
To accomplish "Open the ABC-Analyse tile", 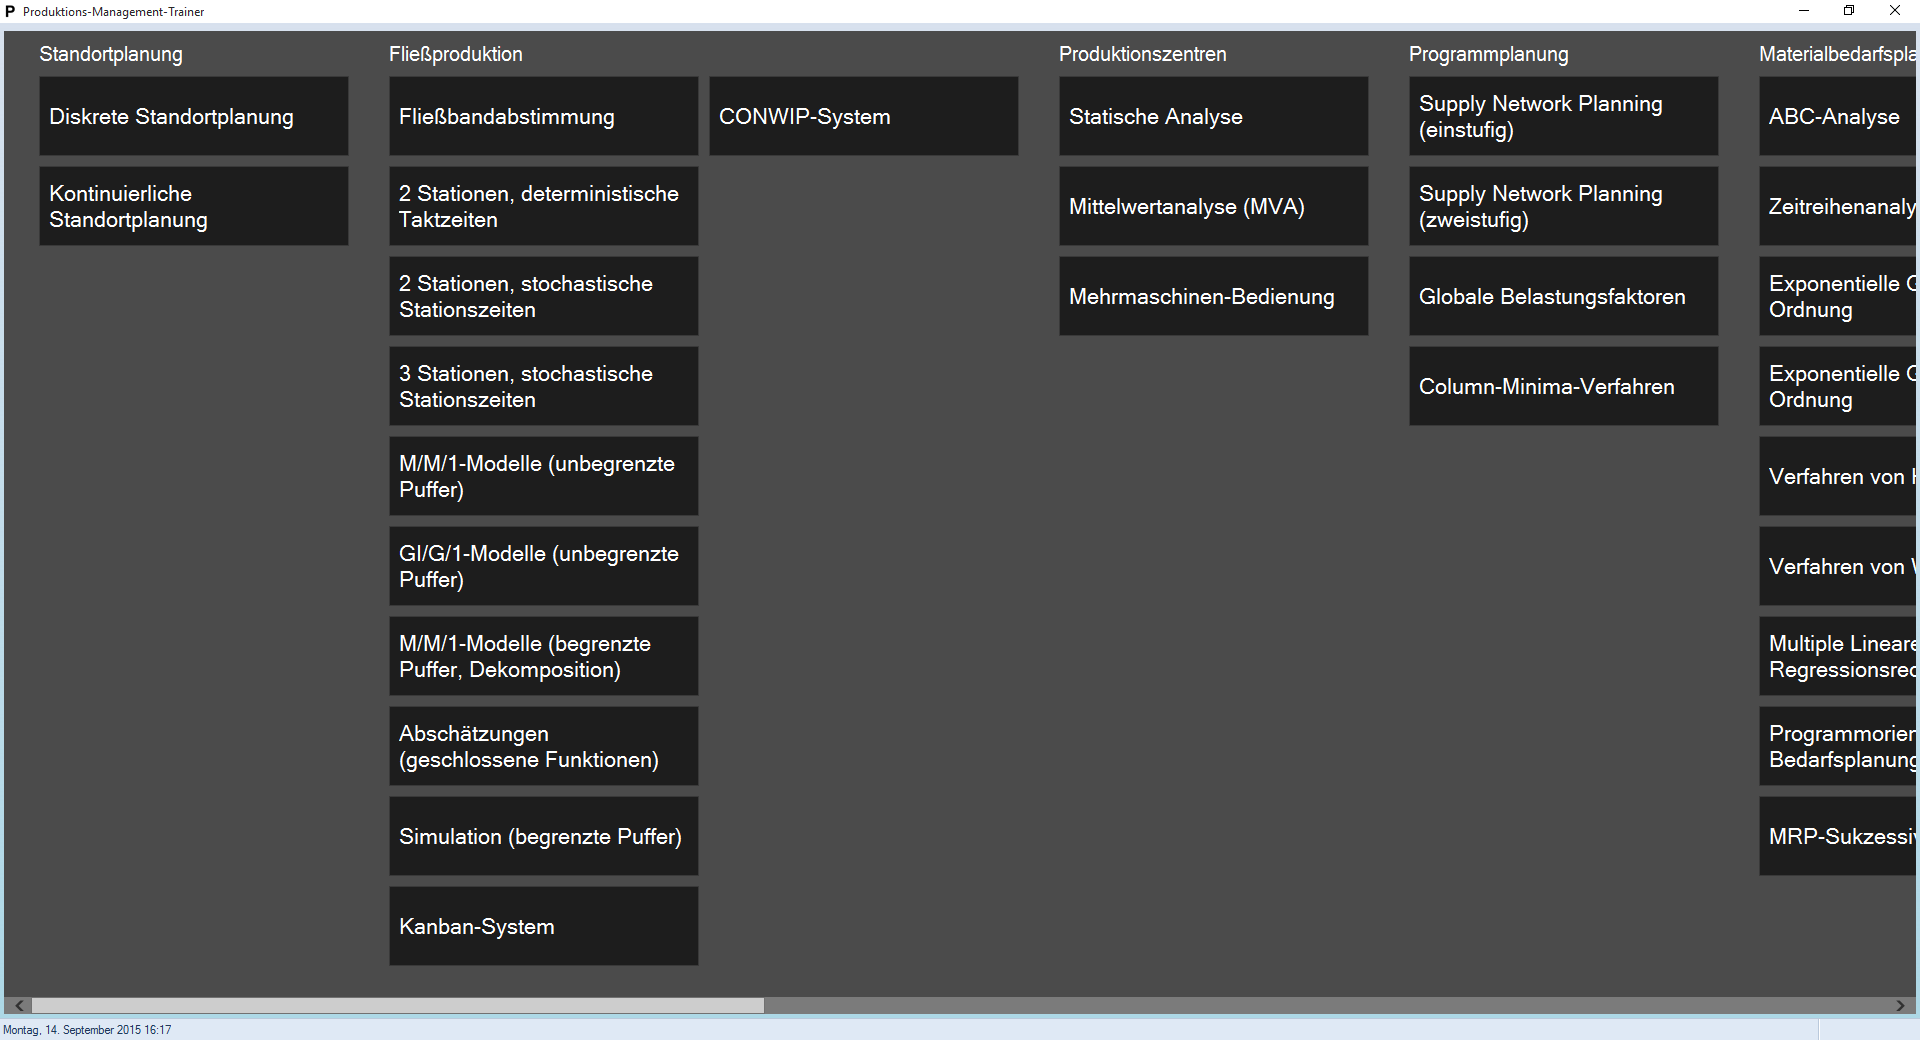I will point(1837,116).
